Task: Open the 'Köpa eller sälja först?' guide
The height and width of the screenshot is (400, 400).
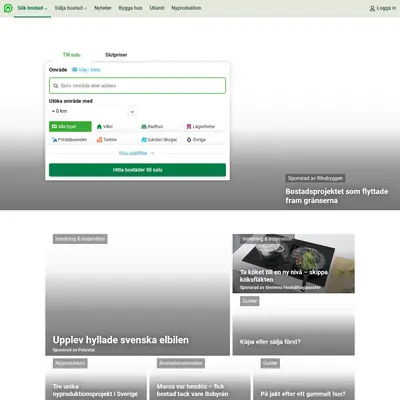Action: click(270, 342)
